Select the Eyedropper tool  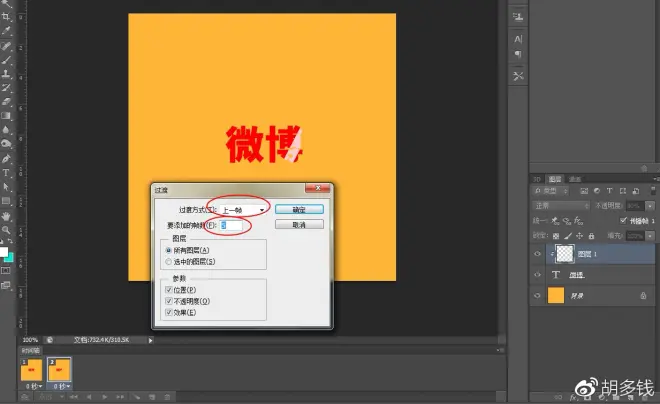(6, 30)
